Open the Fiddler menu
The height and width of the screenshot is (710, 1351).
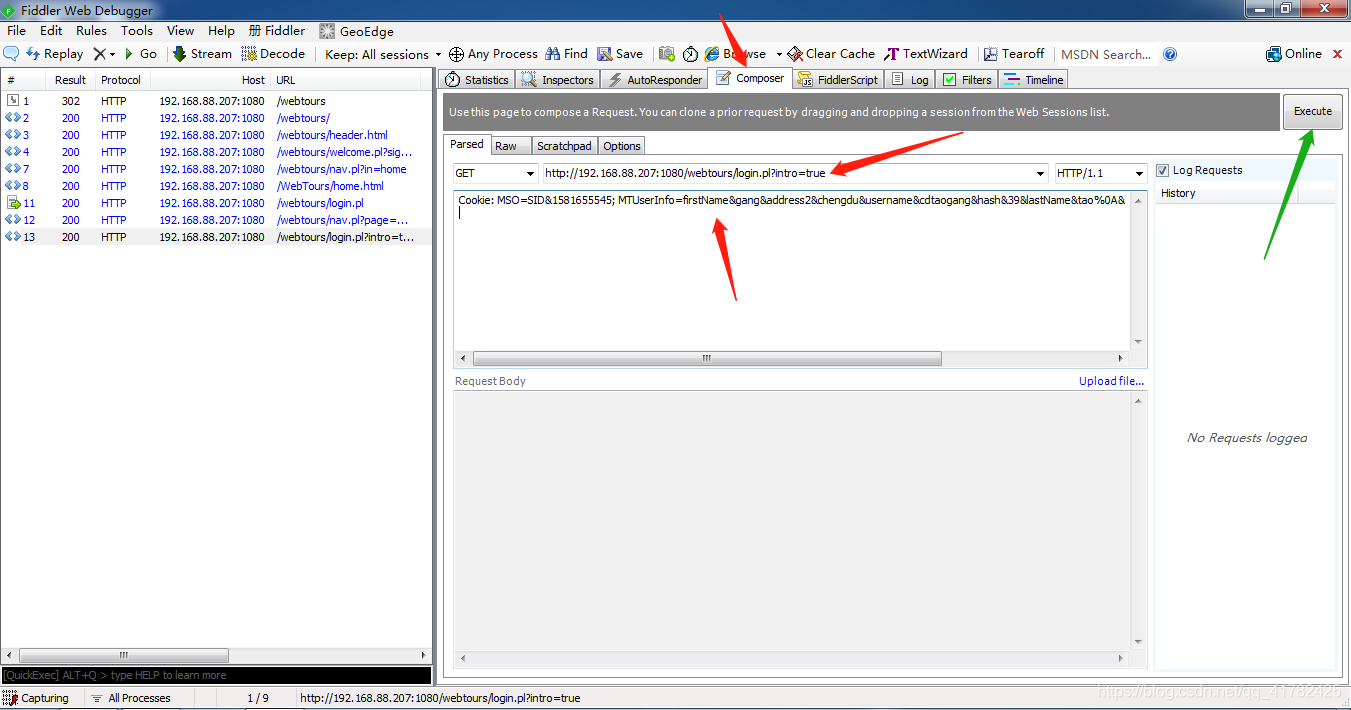click(277, 31)
